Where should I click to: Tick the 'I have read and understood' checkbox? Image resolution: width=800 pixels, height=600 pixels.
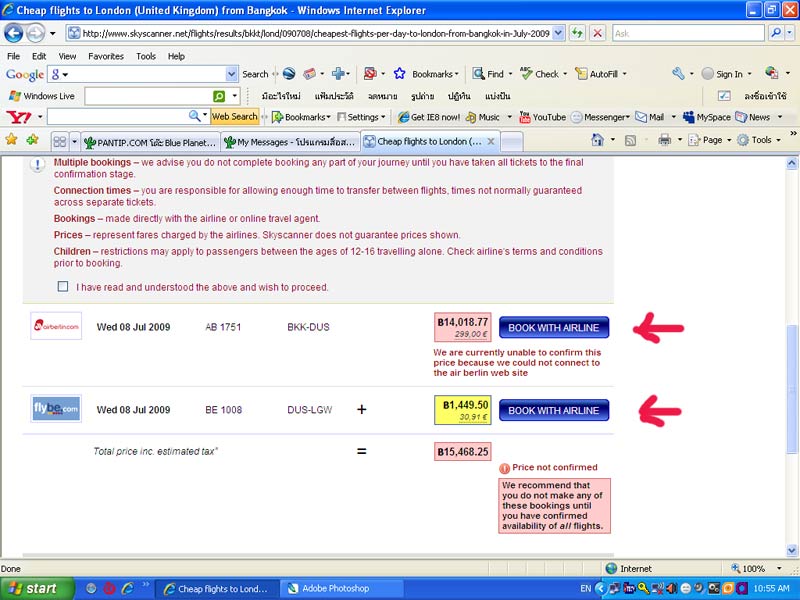[63, 287]
